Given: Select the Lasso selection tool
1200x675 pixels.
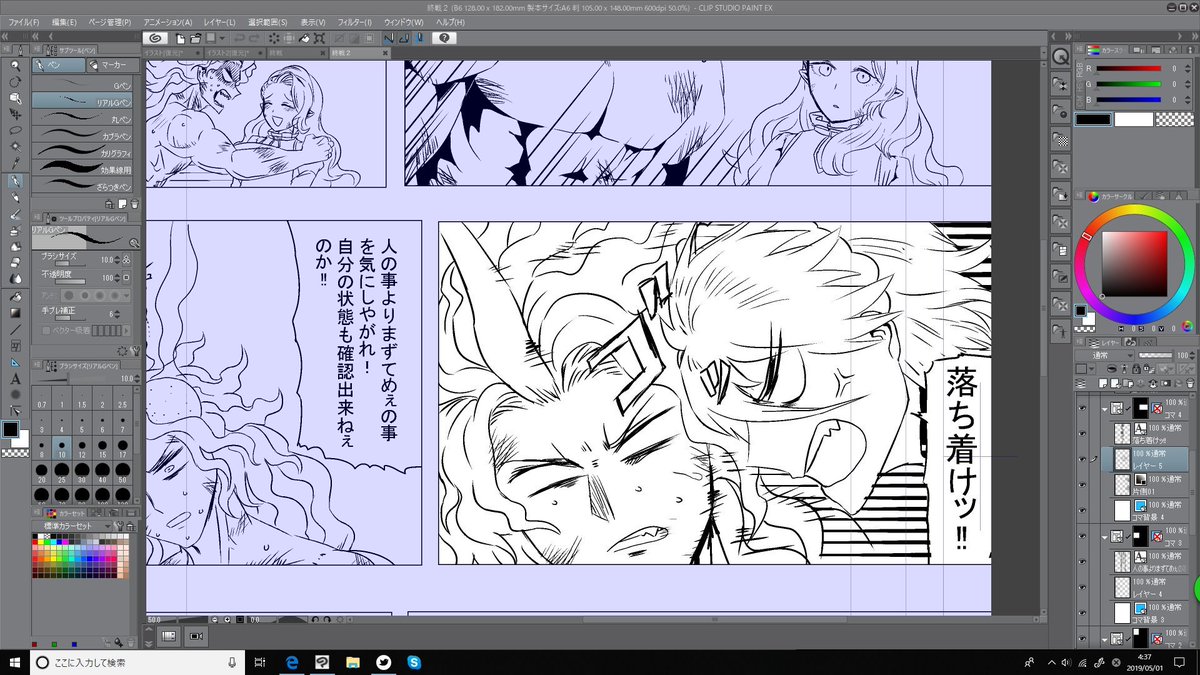Looking at the screenshot, I should [x=16, y=129].
